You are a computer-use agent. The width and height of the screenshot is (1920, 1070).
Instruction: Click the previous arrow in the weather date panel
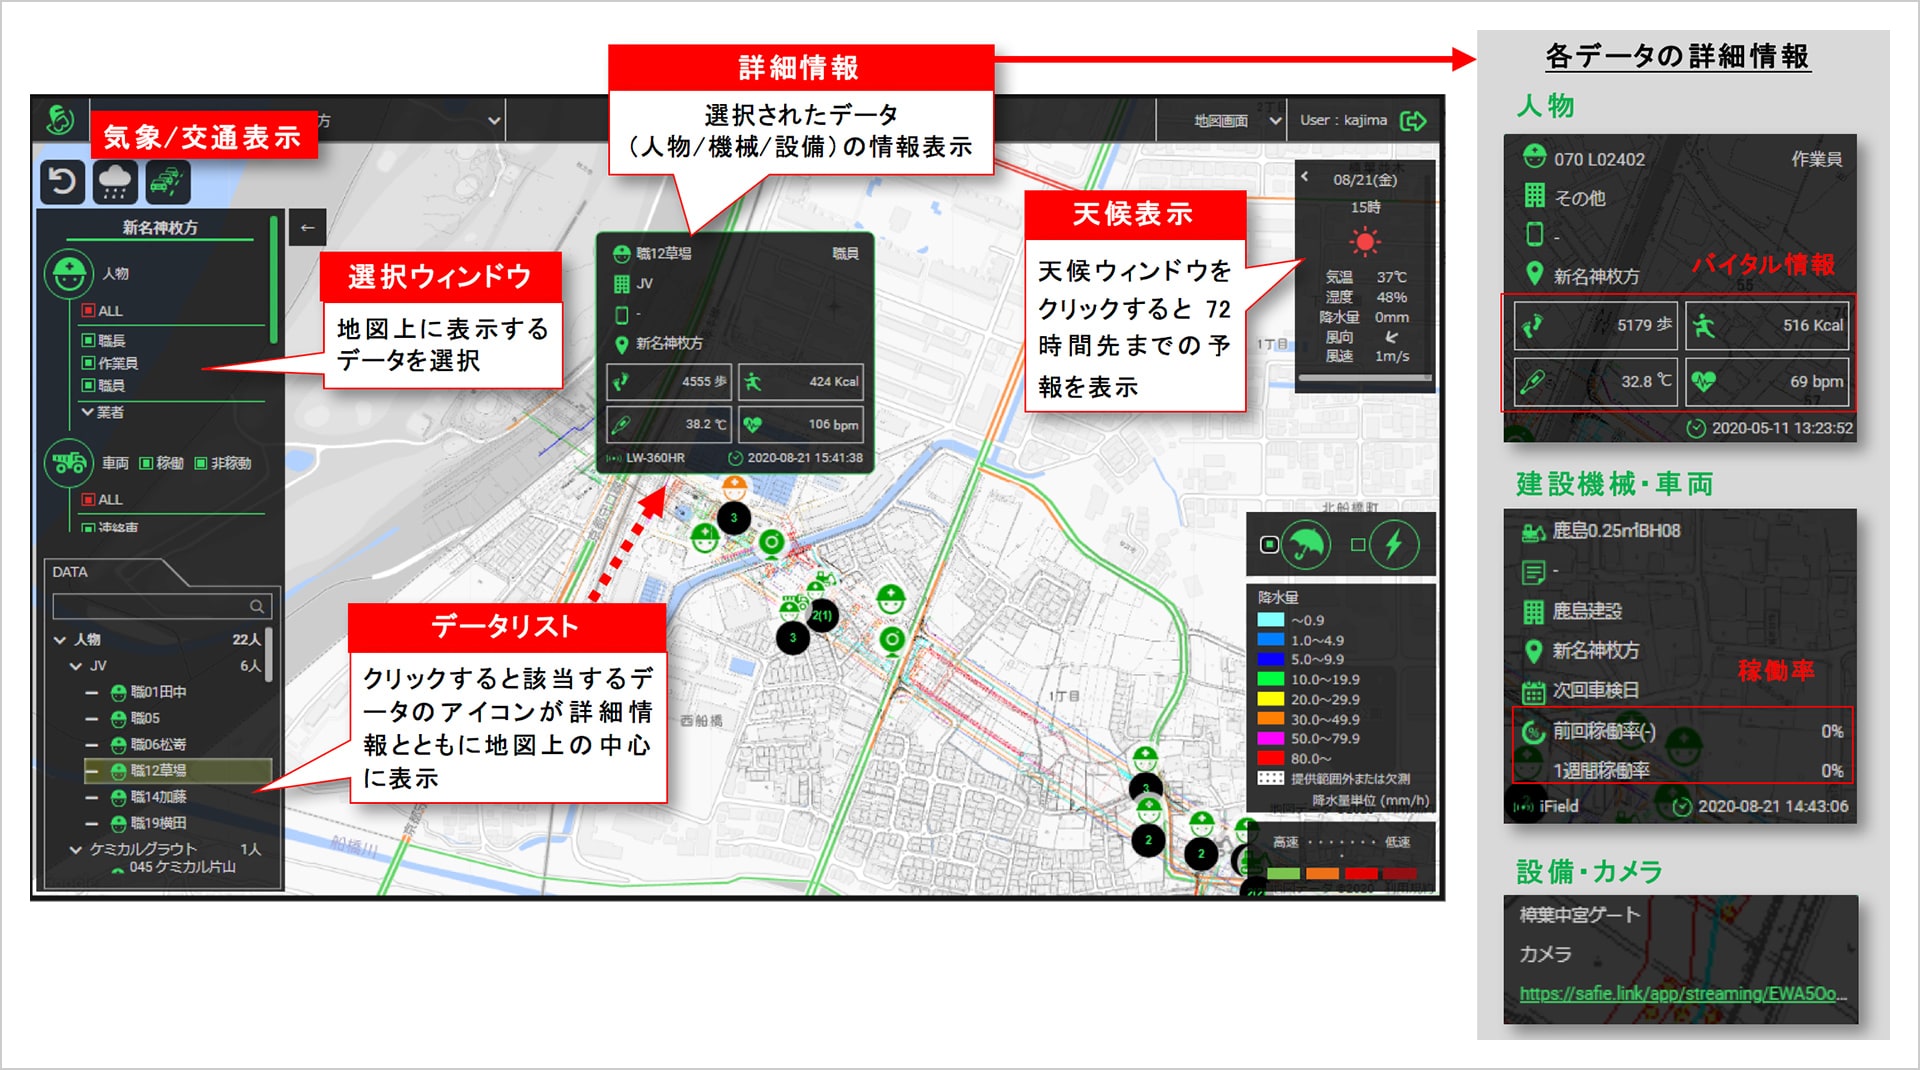1305,177
